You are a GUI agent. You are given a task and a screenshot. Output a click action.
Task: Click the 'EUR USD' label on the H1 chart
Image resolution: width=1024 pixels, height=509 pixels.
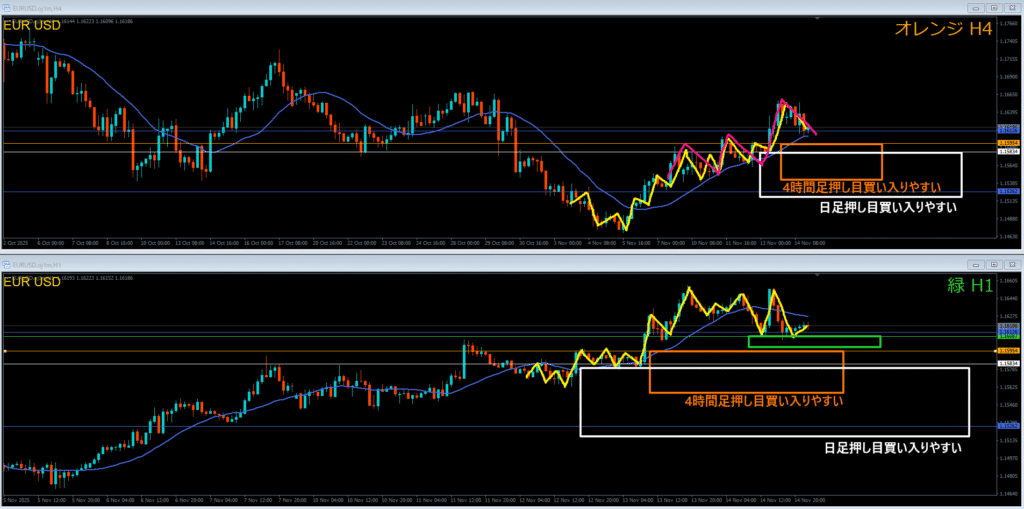click(x=33, y=282)
